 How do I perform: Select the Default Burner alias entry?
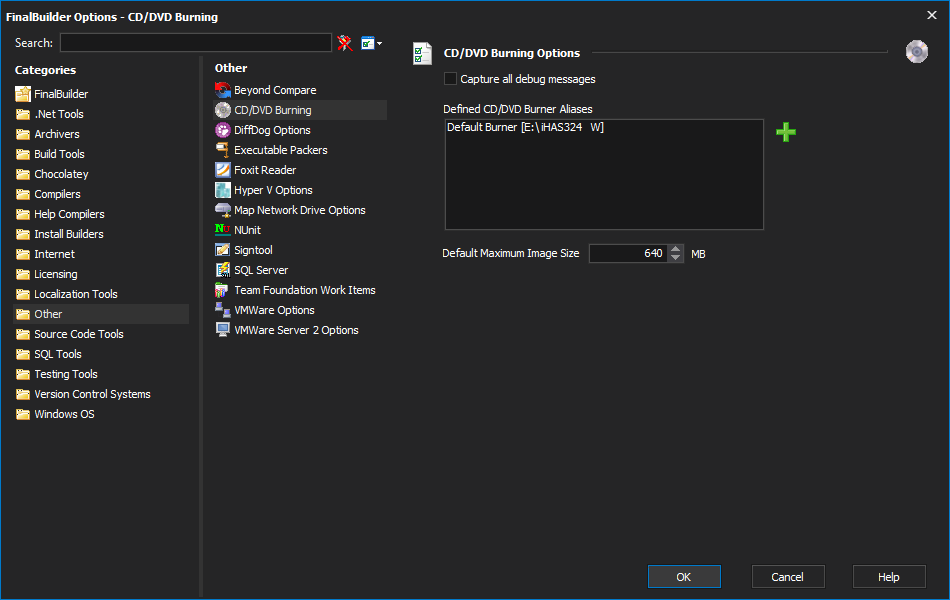(525, 127)
